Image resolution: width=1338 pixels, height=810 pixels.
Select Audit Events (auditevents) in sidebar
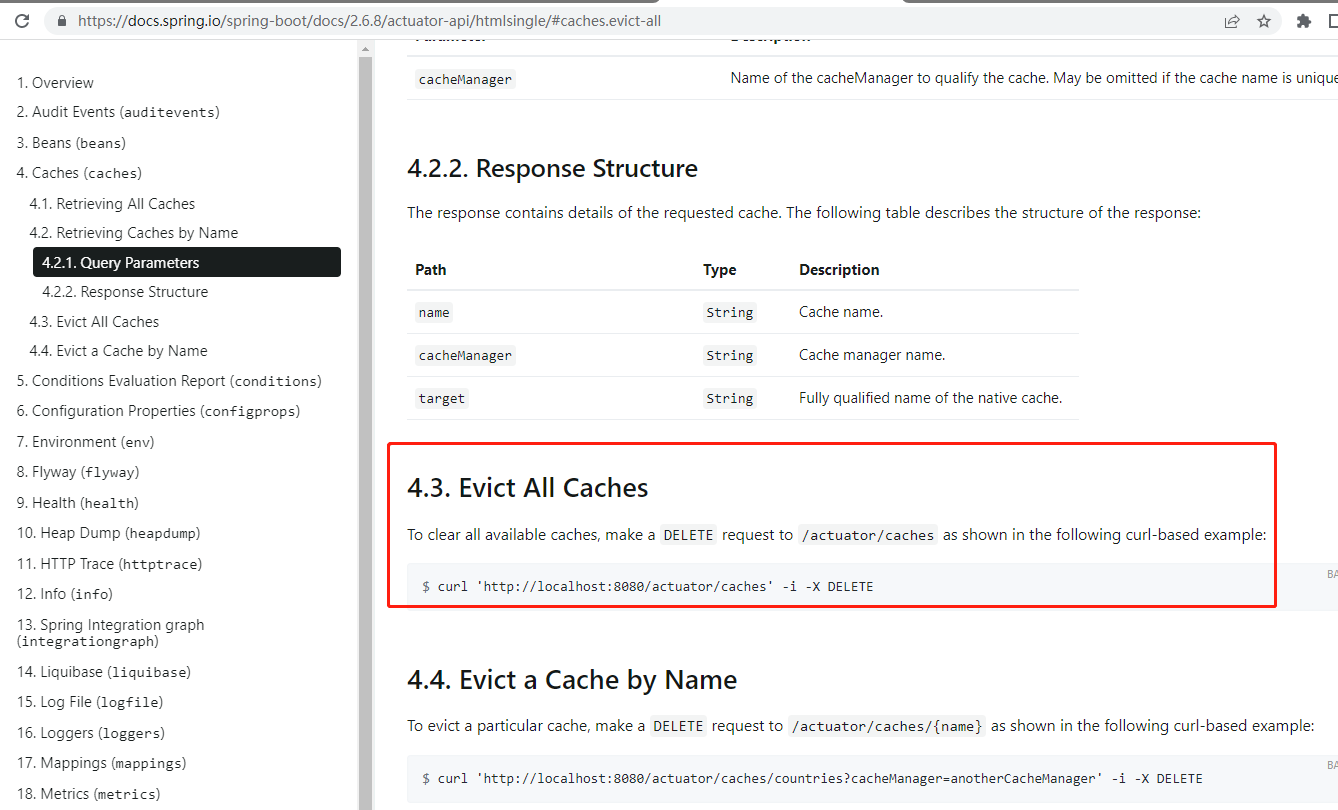pos(119,112)
